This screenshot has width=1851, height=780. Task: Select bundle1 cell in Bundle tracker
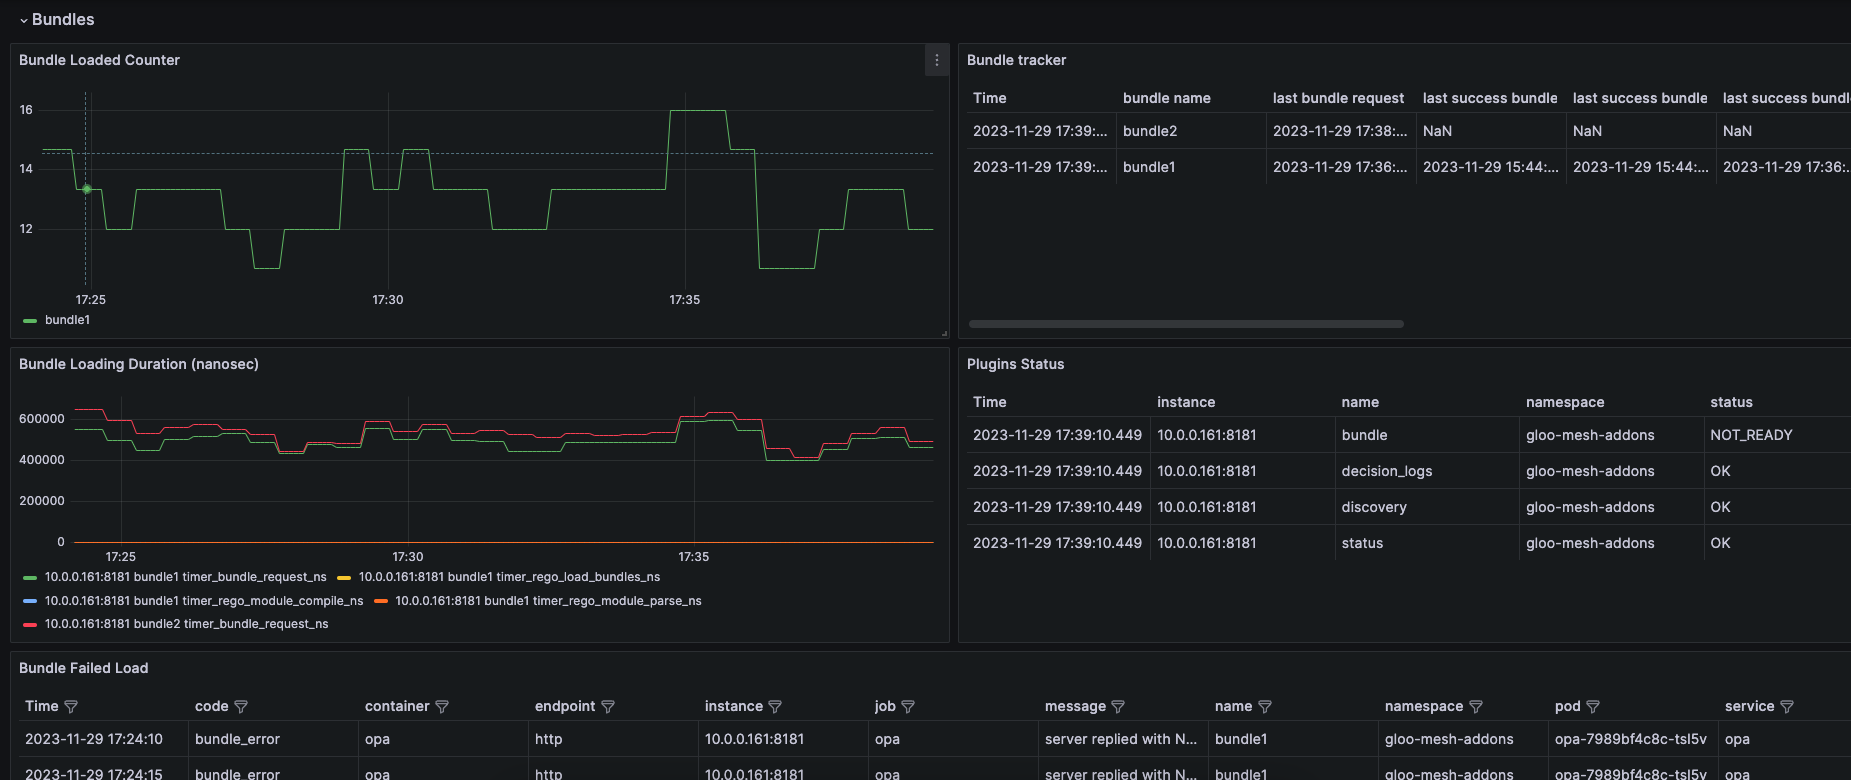(x=1191, y=167)
